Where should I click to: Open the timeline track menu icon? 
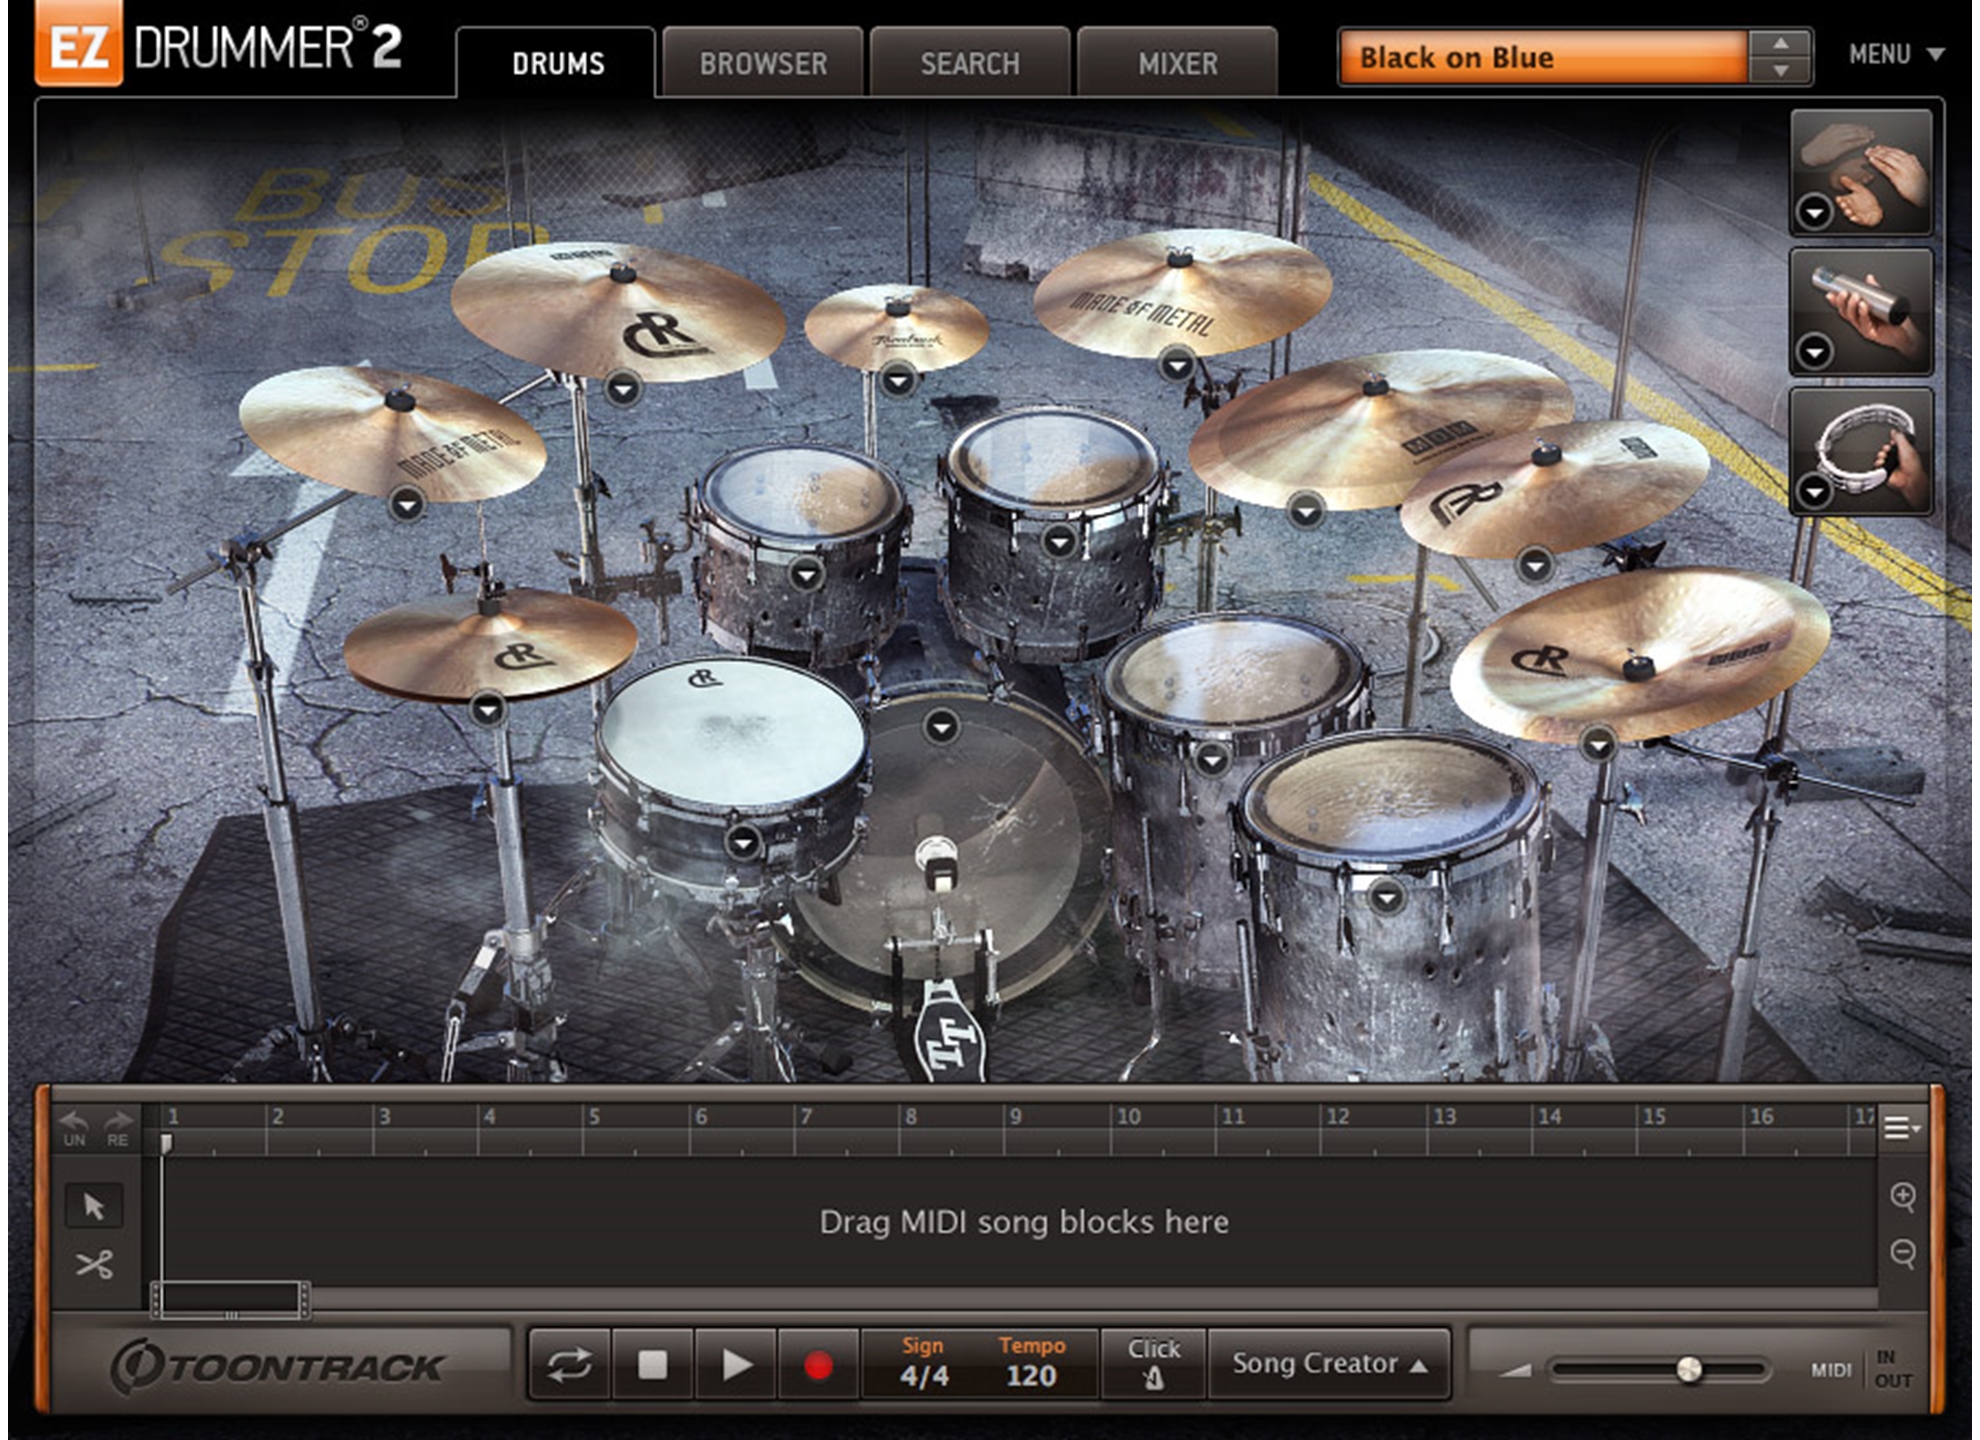(x=1900, y=1128)
